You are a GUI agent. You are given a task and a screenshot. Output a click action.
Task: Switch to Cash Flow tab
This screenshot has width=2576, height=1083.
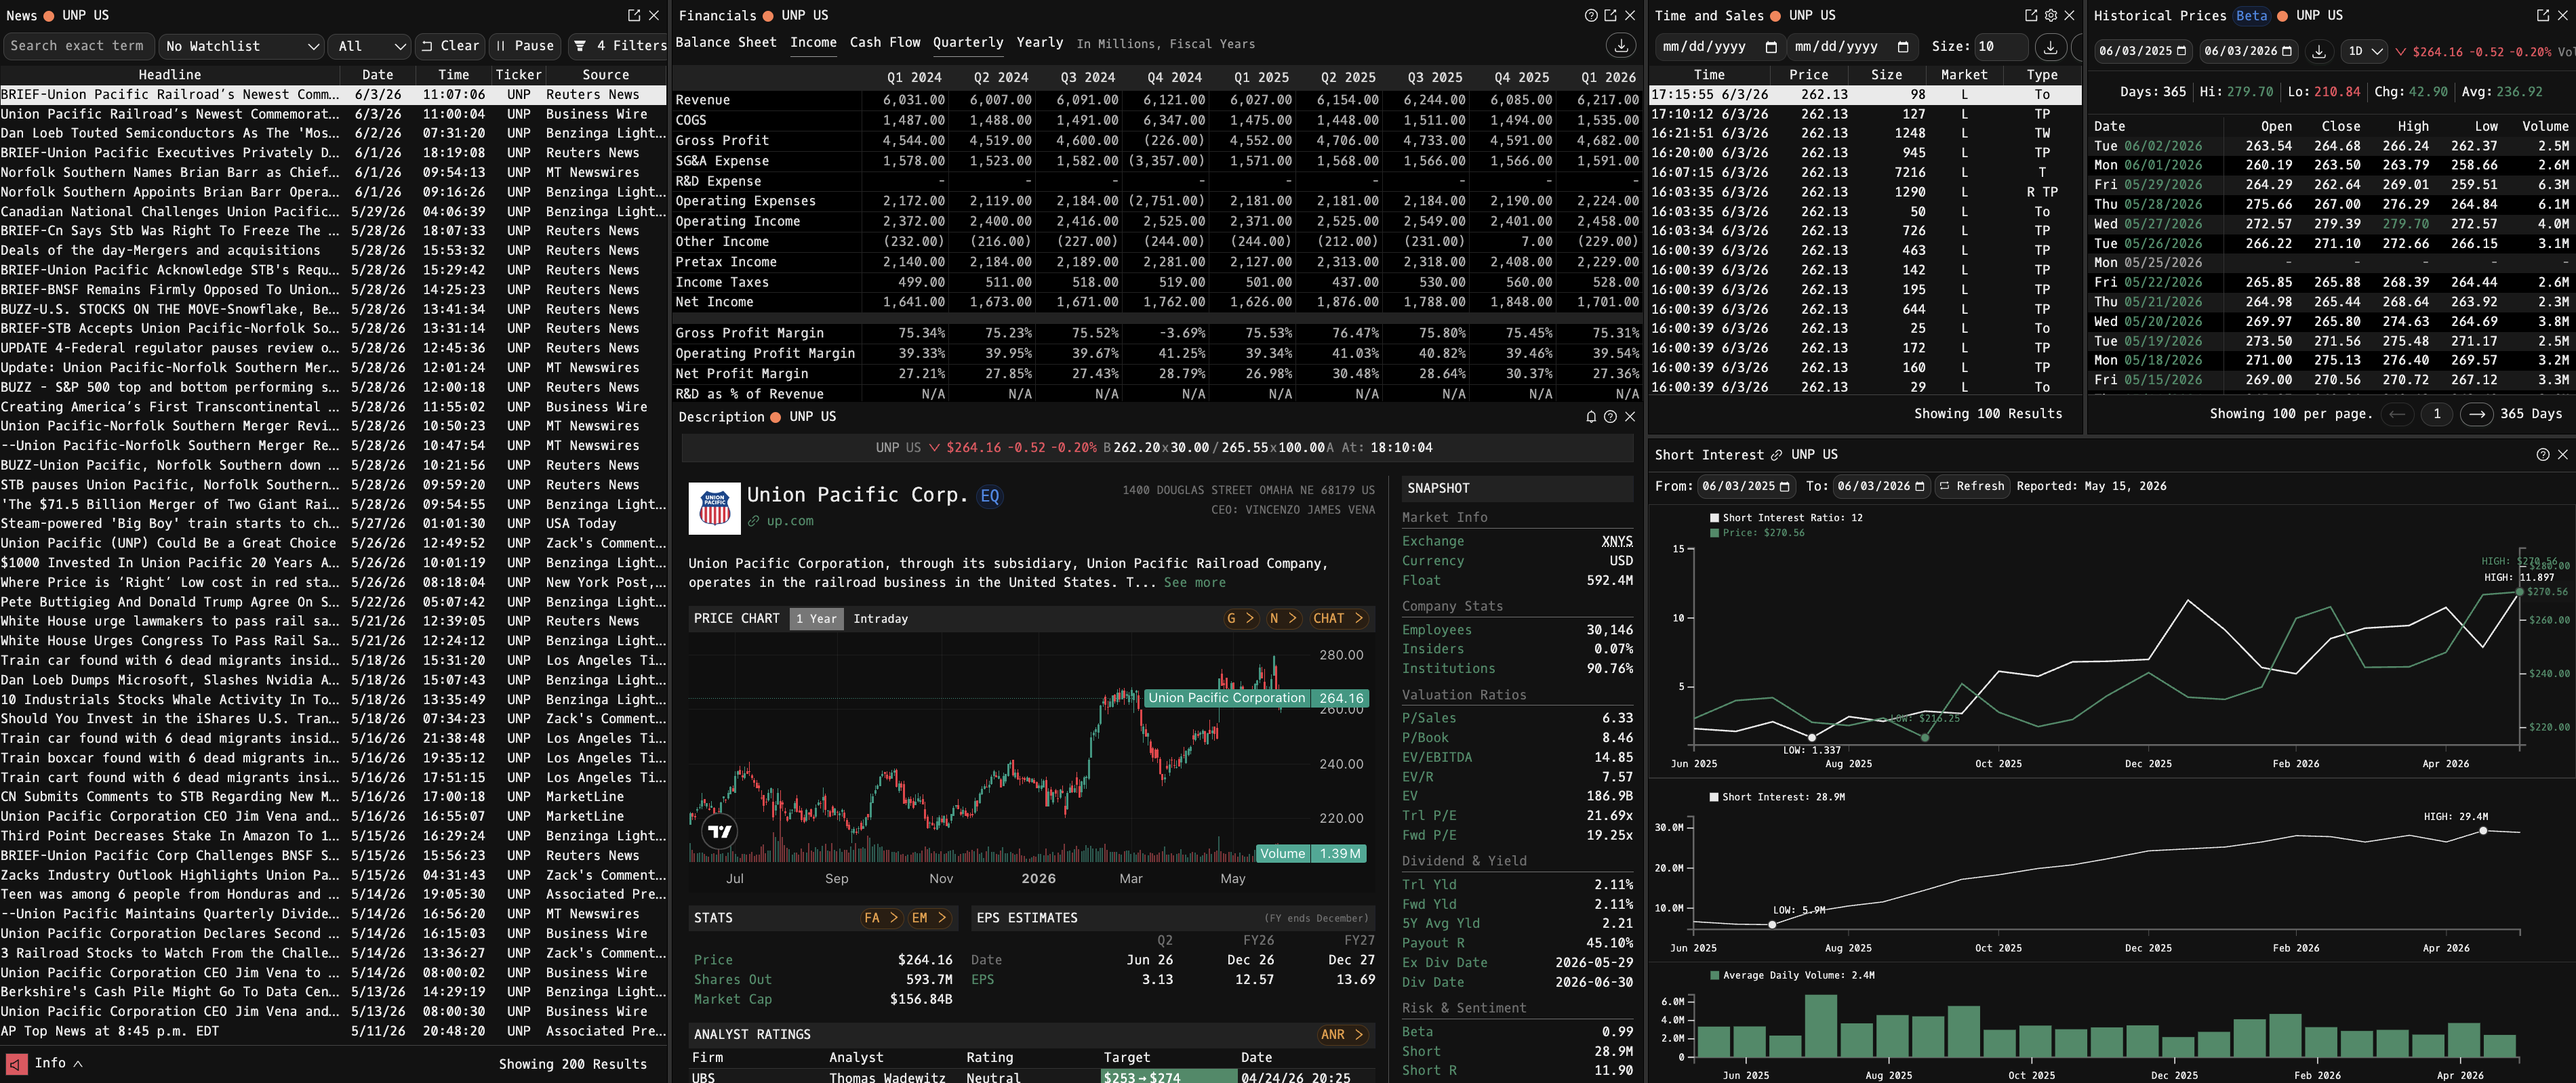tap(884, 43)
